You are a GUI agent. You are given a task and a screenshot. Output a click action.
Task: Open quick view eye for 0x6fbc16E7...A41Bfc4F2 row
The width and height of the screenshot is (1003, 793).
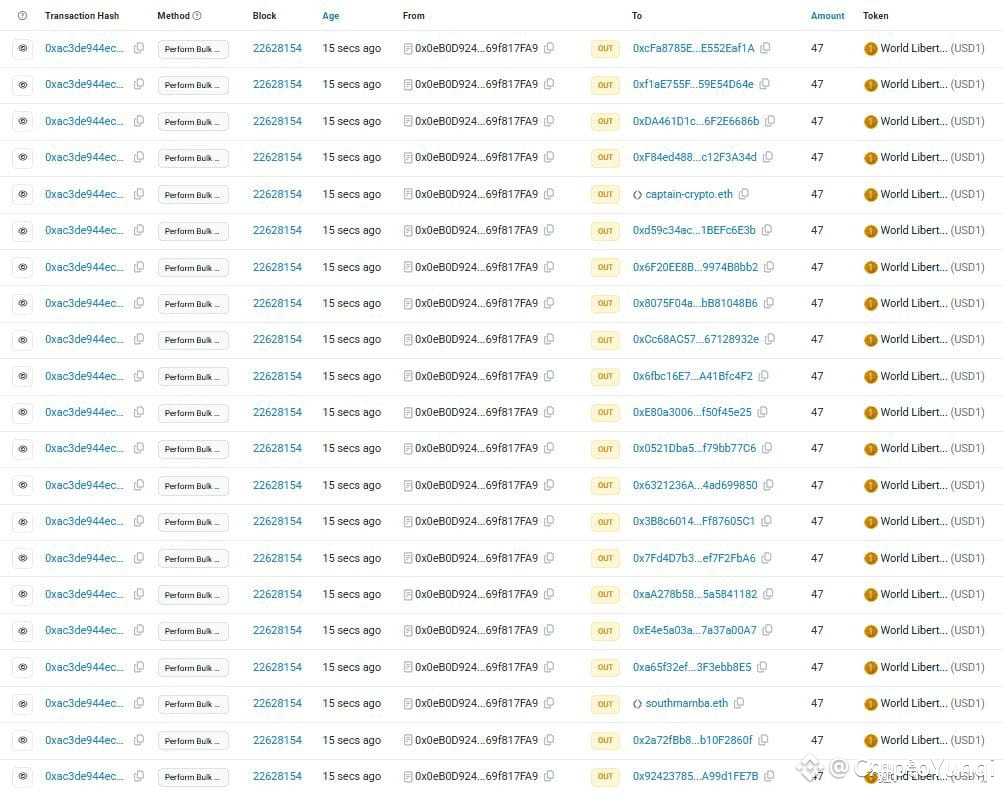coord(22,376)
